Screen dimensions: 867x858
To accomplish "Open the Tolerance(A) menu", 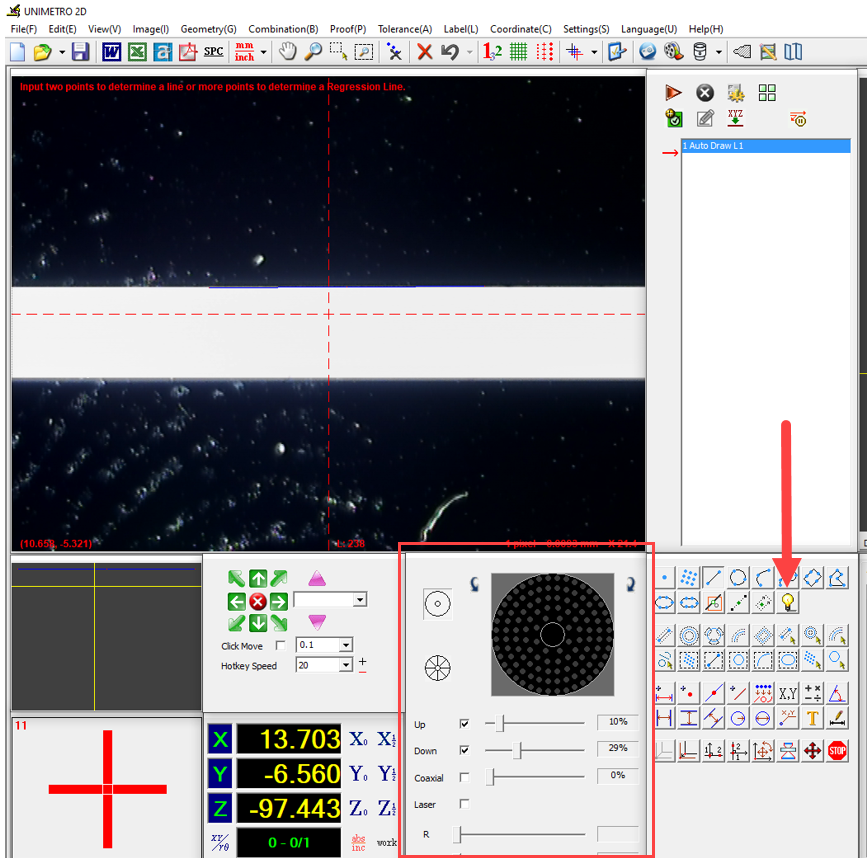I will pos(405,29).
